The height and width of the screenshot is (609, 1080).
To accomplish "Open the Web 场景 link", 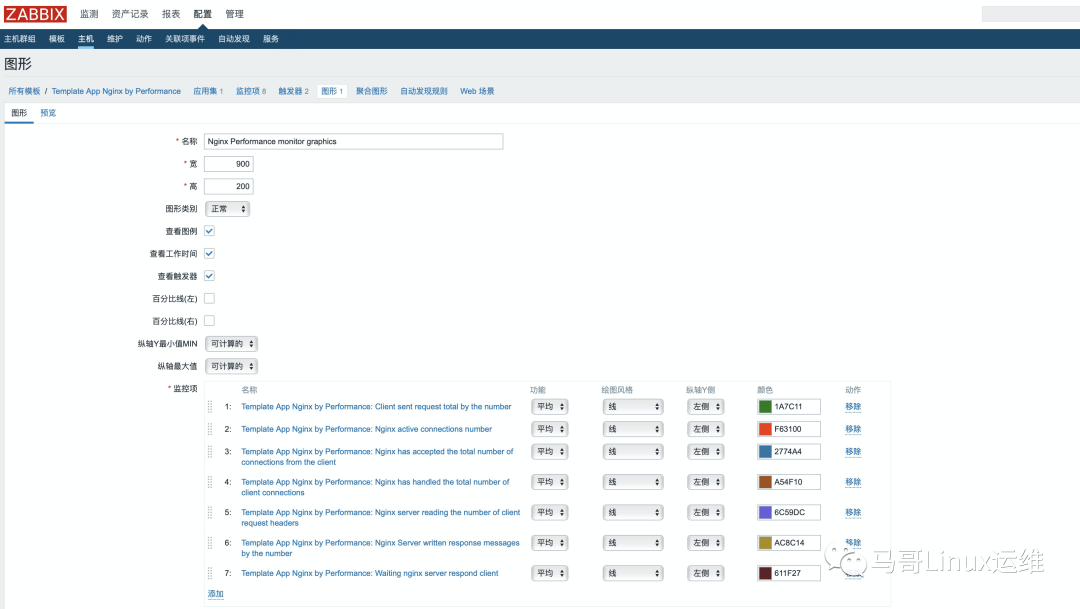I will click(477, 91).
